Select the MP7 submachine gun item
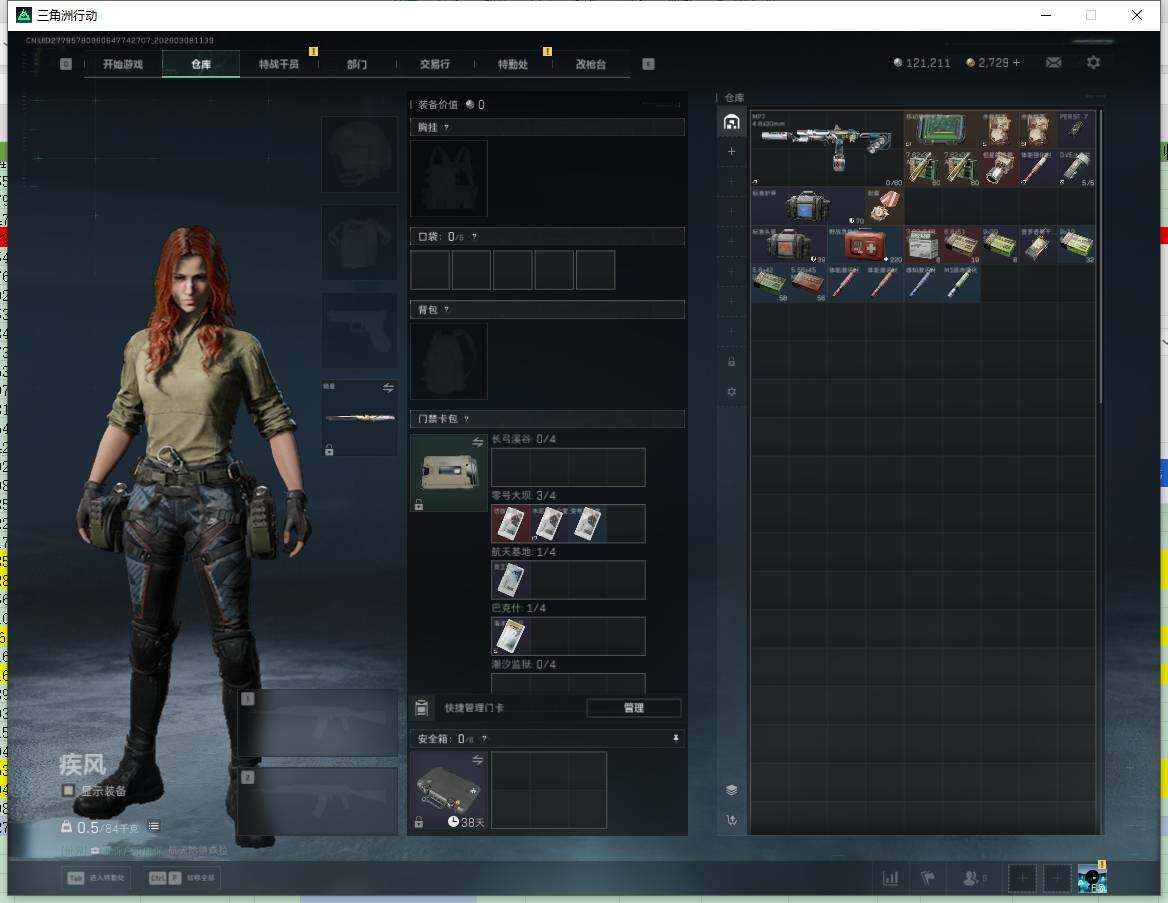The height and width of the screenshot is (903, 1168). click(827, 148)
